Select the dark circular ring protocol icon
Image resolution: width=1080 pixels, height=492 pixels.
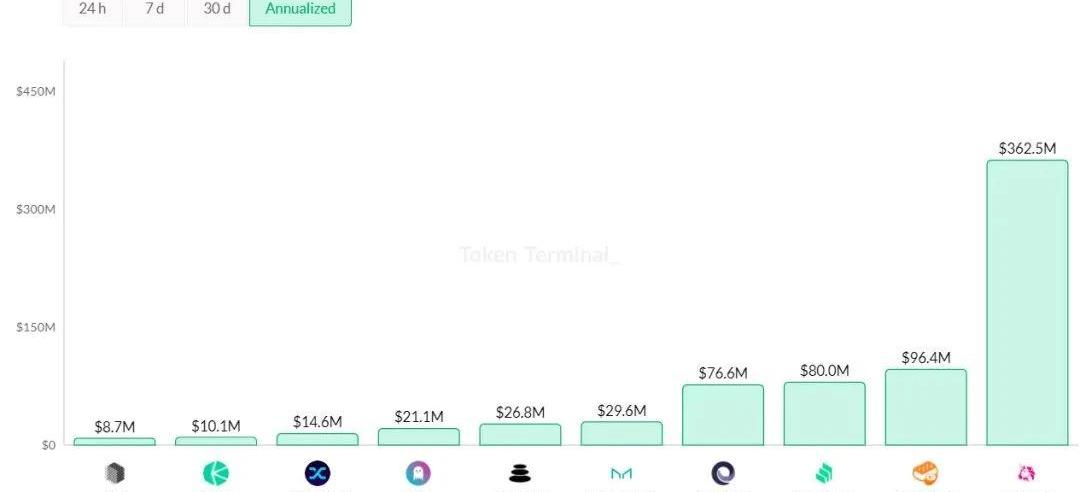tap(722, 473)
